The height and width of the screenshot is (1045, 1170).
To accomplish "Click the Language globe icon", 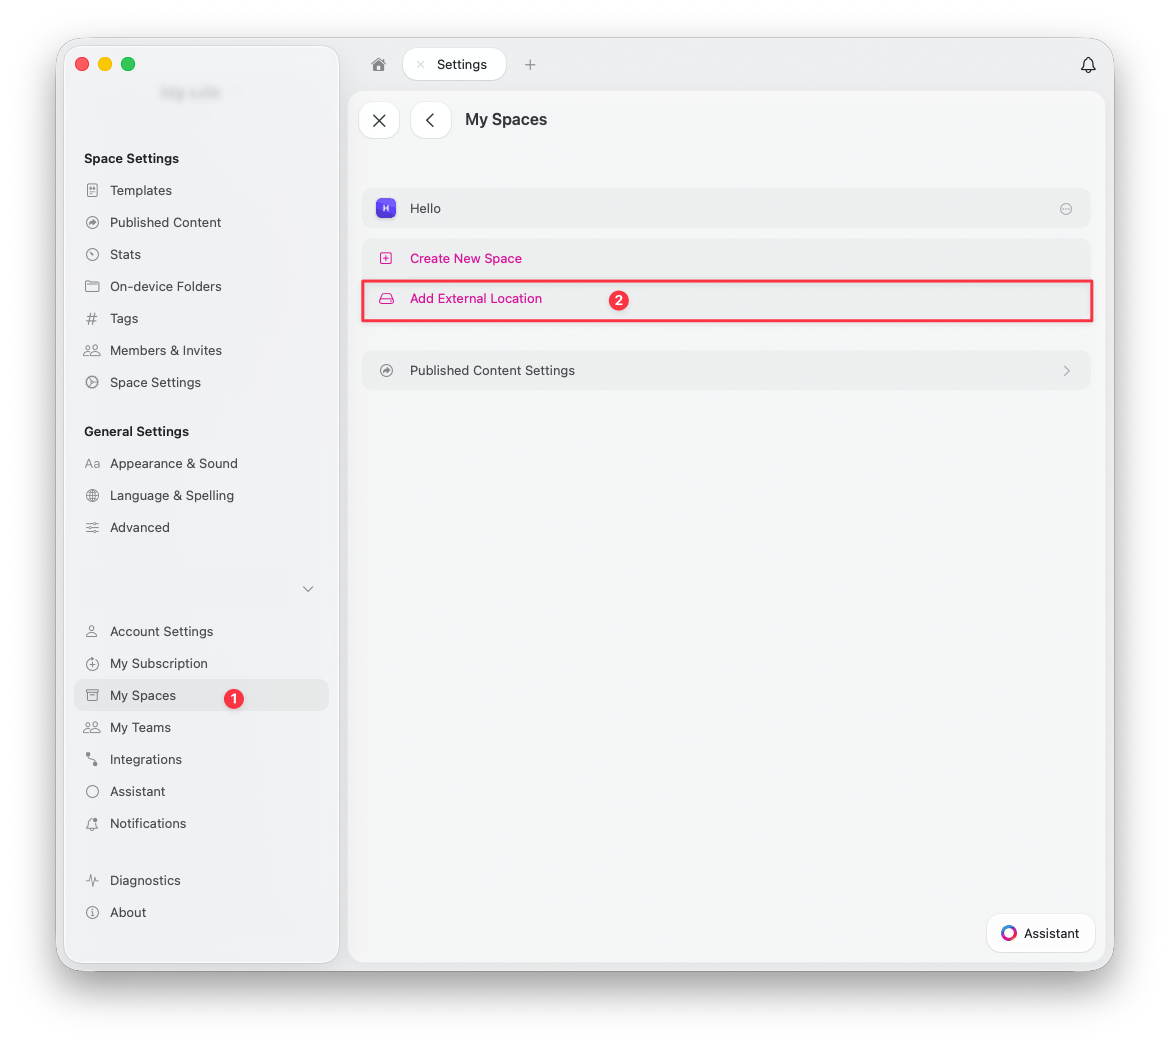I will [93, 496].
